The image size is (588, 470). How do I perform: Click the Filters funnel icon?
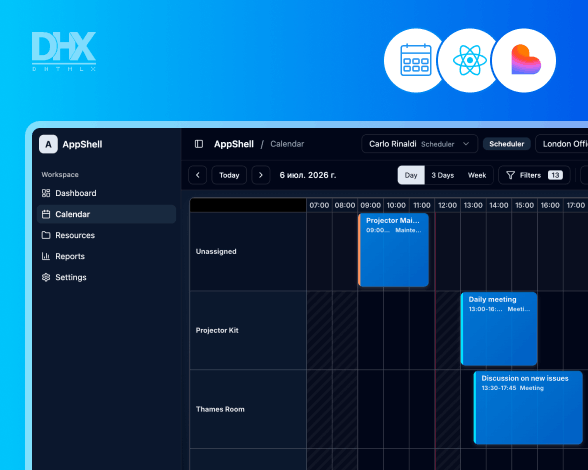[x=510, y=175]
